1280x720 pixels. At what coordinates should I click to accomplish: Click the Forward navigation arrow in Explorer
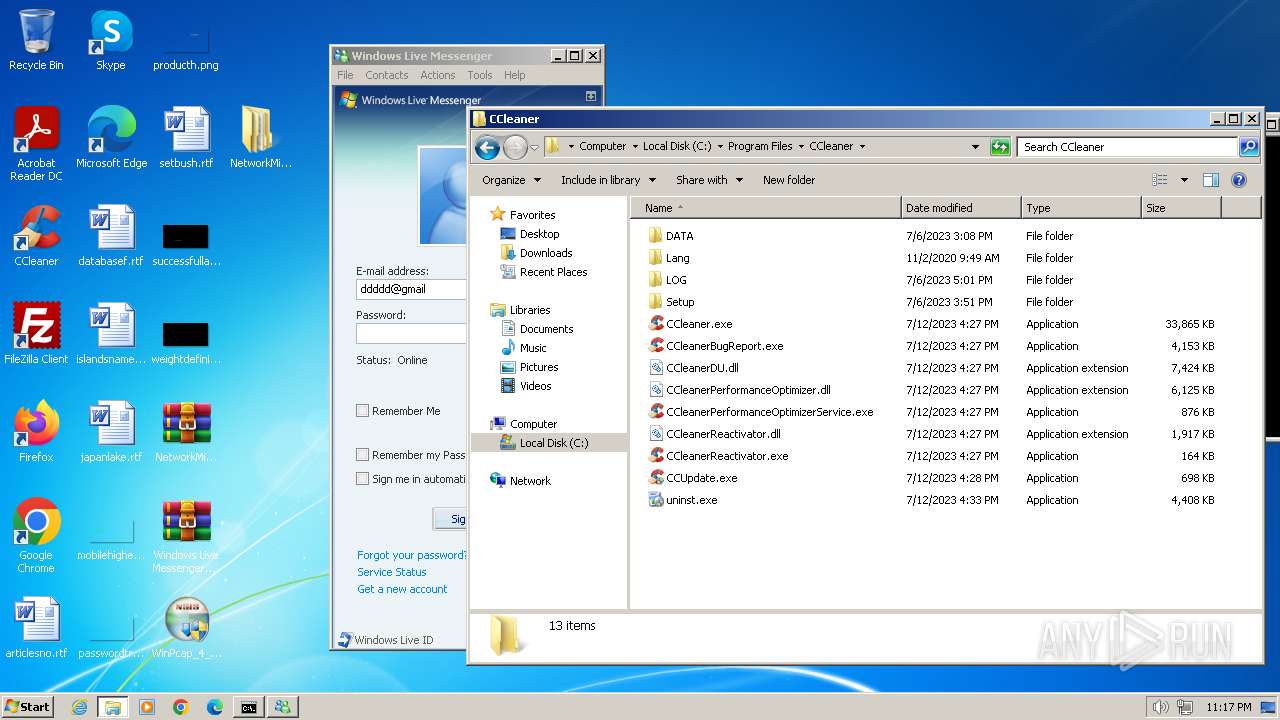[515, 147]
